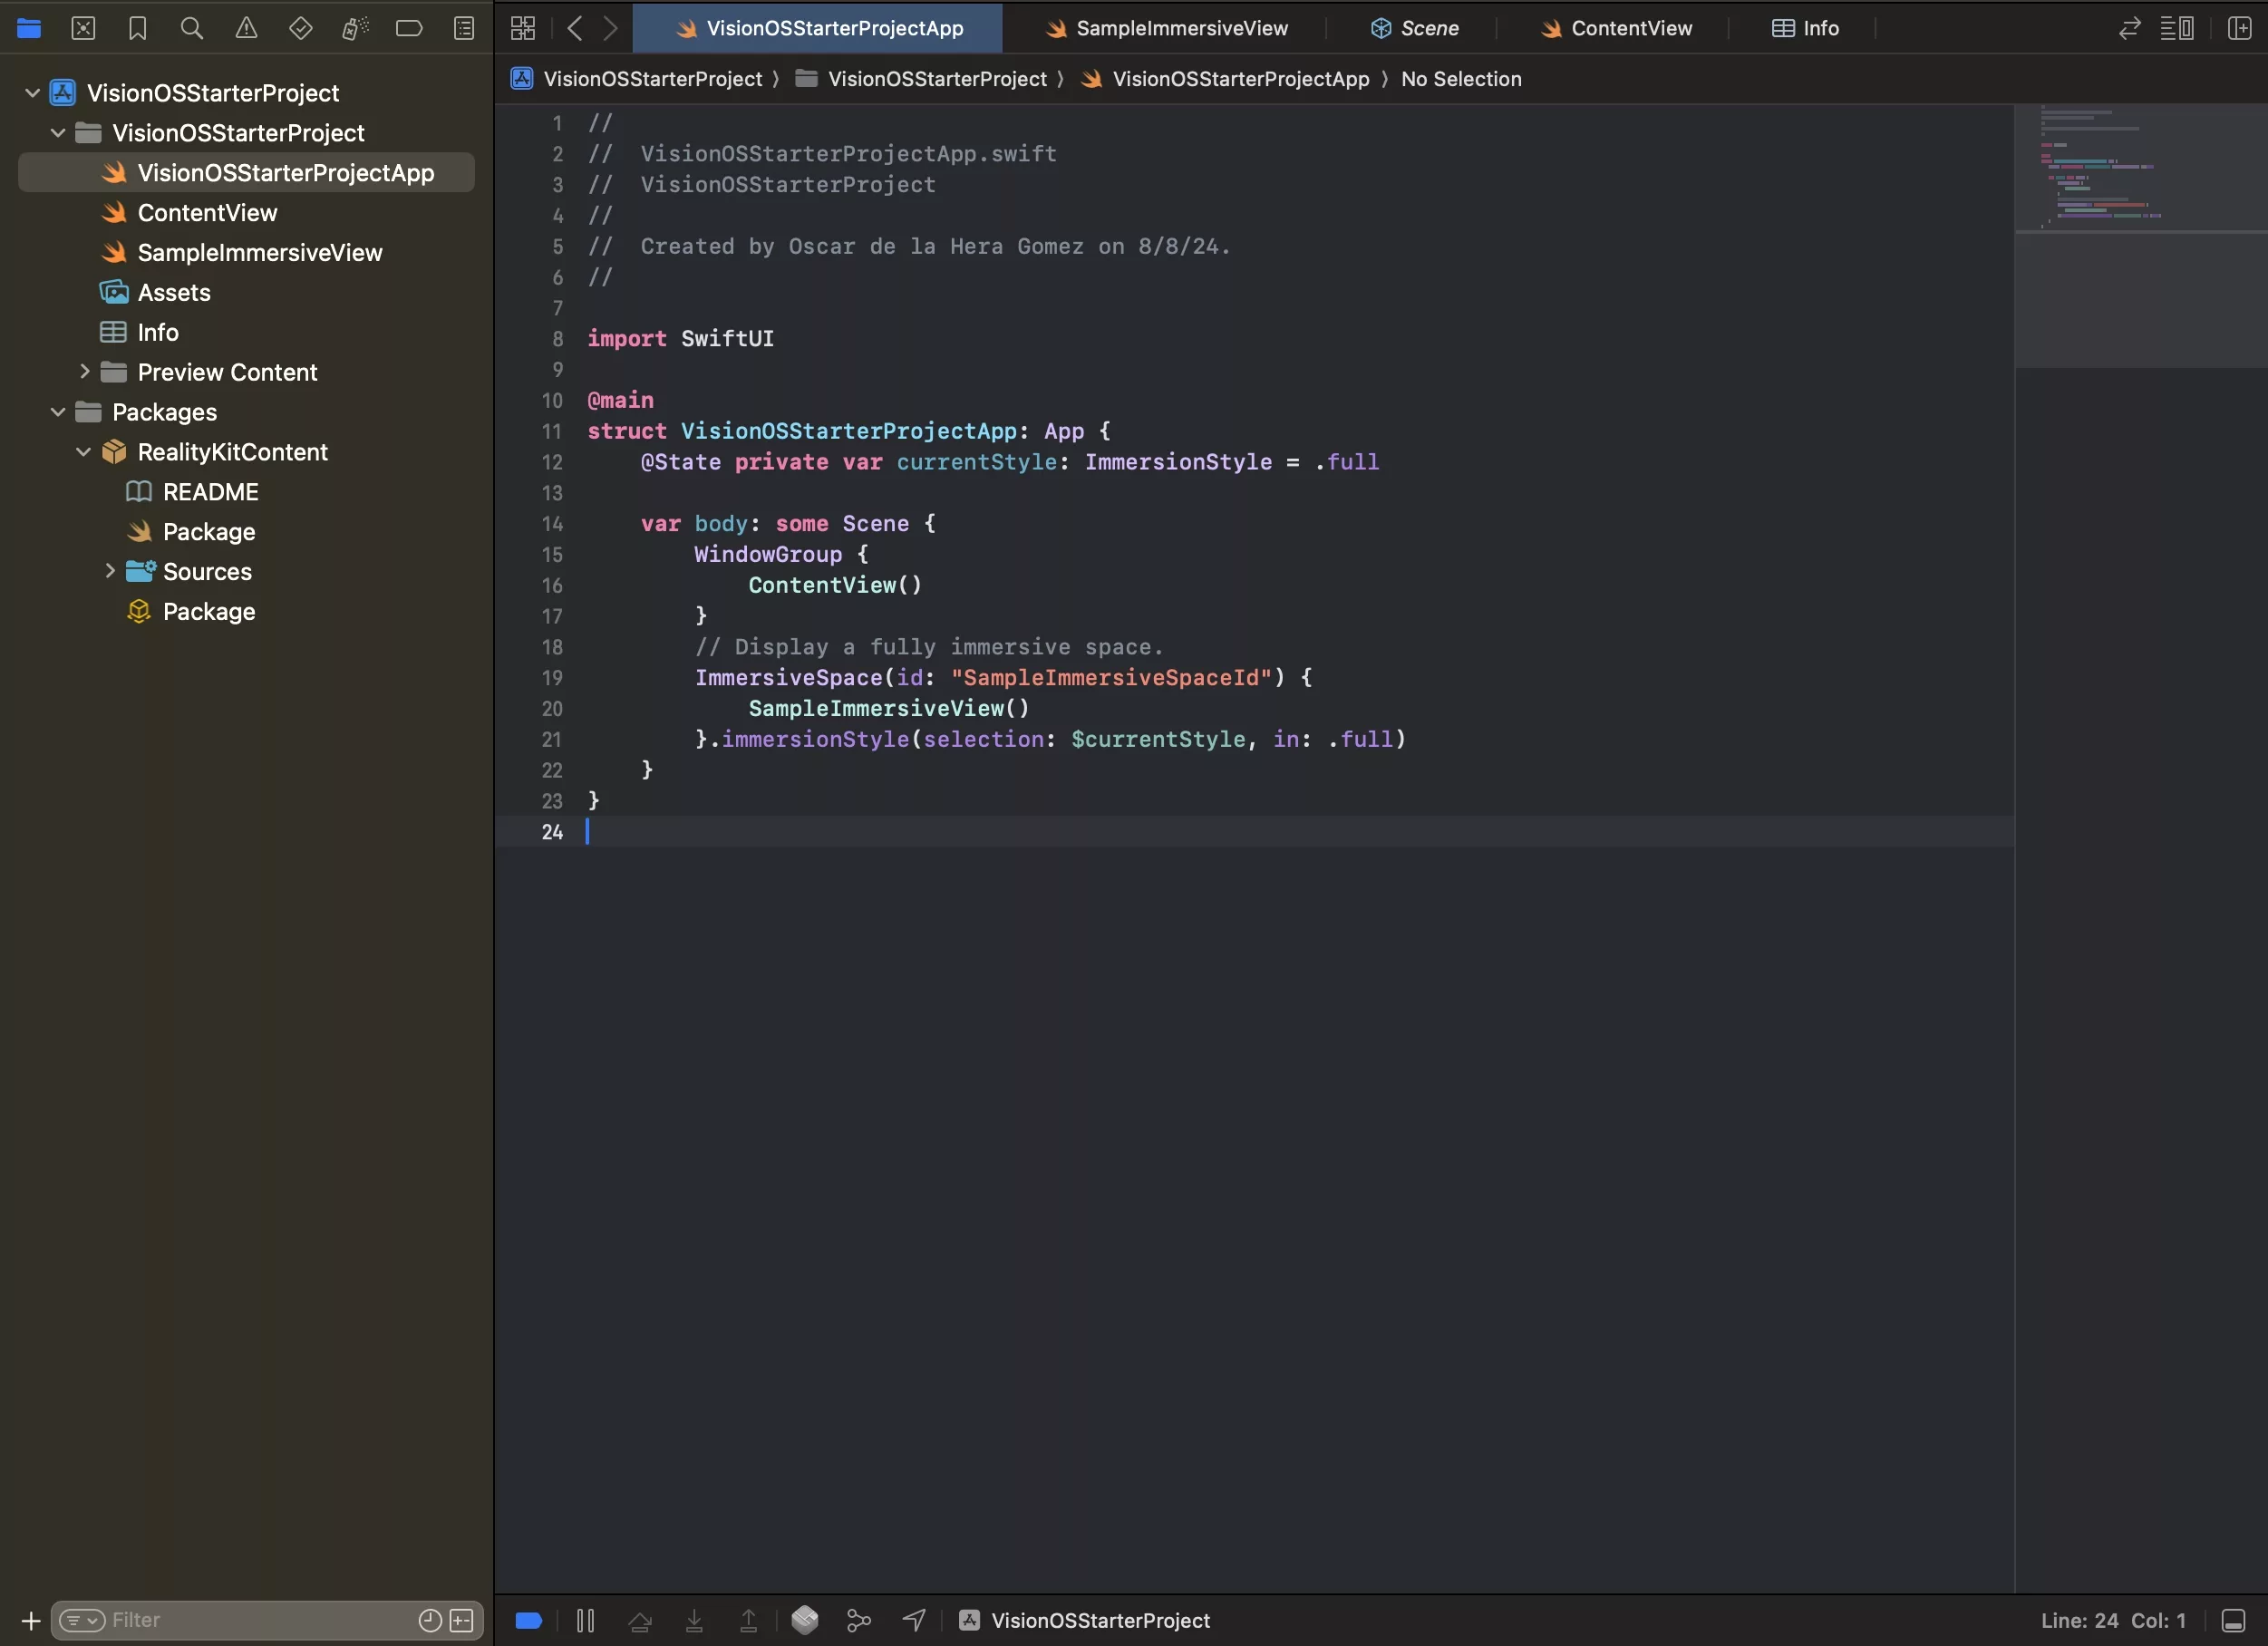The height and width of the screenshot is (1646, 2268).
Task: Open the Project navigator folder icon
Action: pyautogui.click(x=29, y=28)
